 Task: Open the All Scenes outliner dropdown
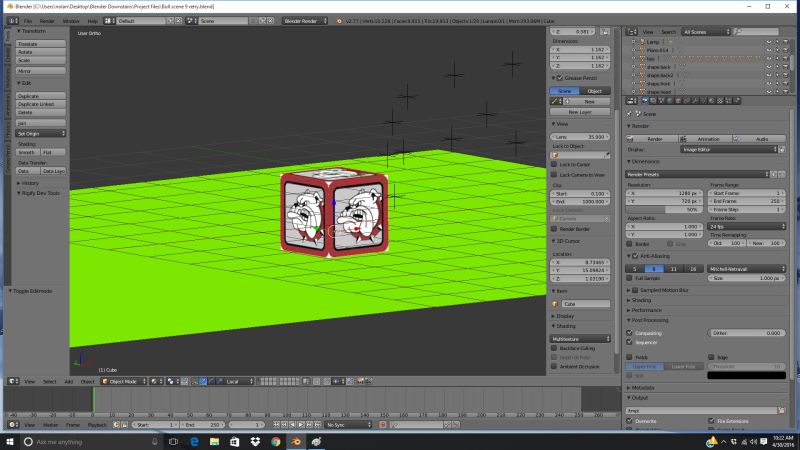tap(706, 32)
